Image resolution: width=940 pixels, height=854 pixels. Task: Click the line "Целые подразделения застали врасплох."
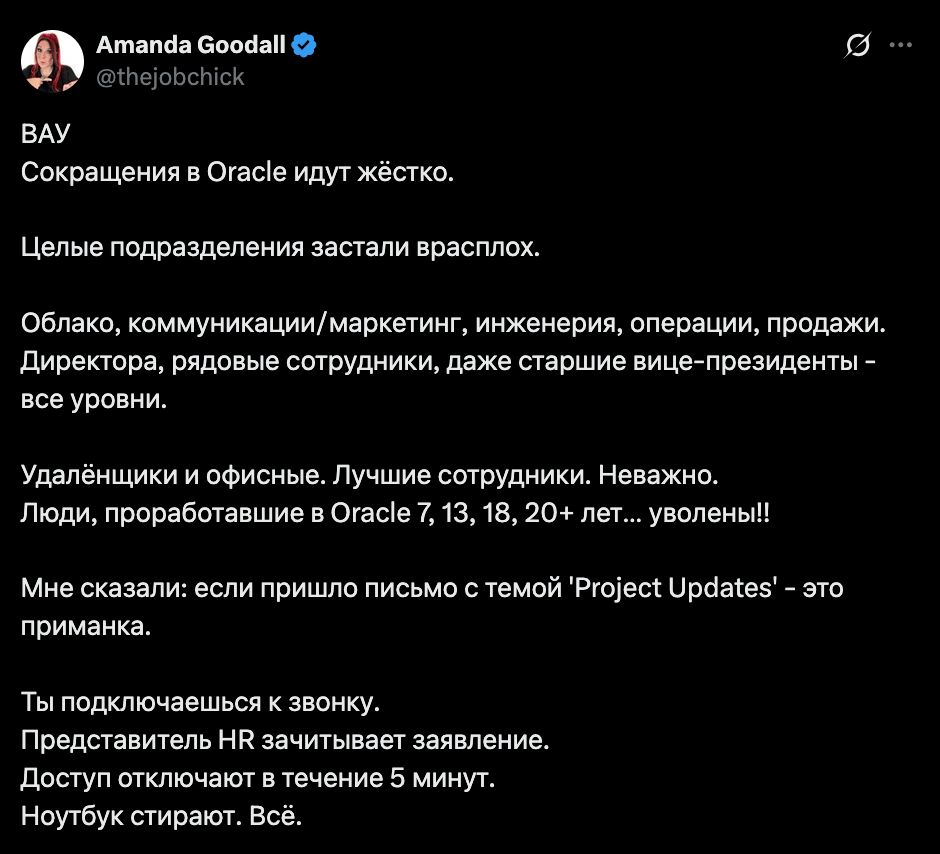click(280, 248)
